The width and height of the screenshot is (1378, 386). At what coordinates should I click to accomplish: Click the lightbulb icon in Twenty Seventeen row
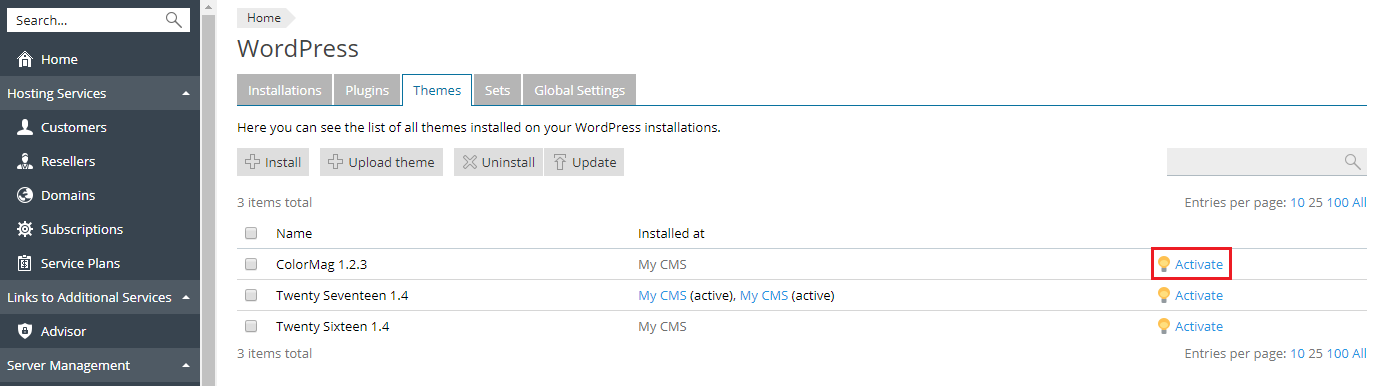point(1163,295)
